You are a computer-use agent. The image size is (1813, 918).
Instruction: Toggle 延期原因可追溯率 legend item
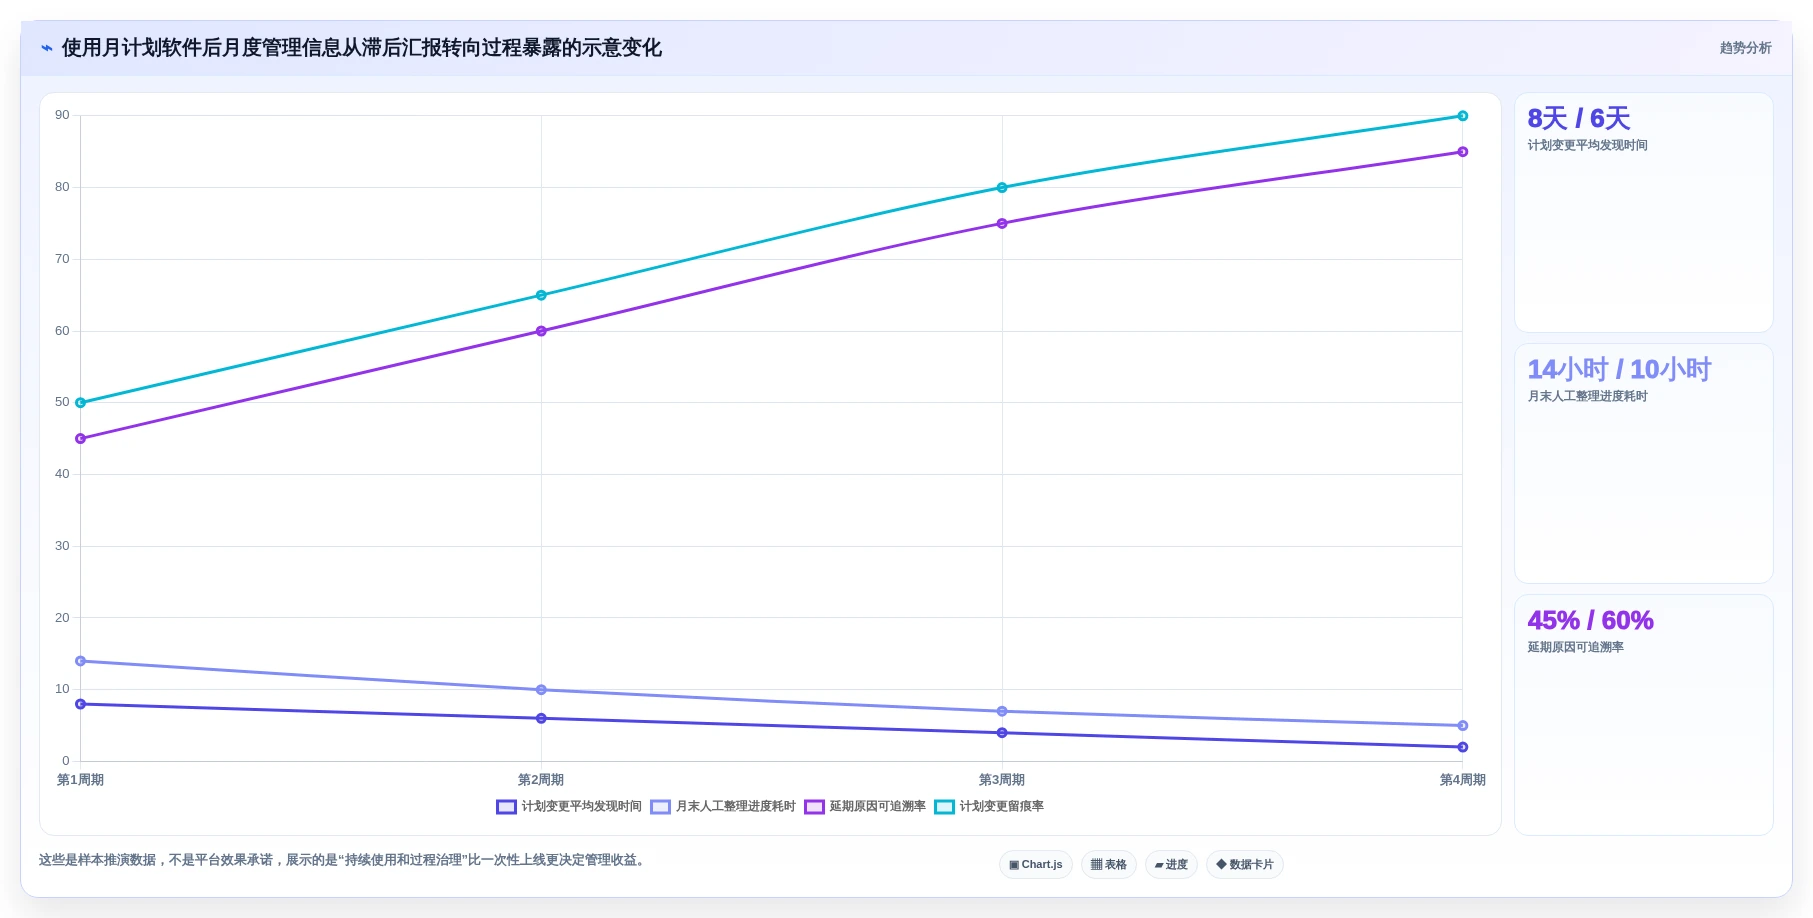[865, 806]
